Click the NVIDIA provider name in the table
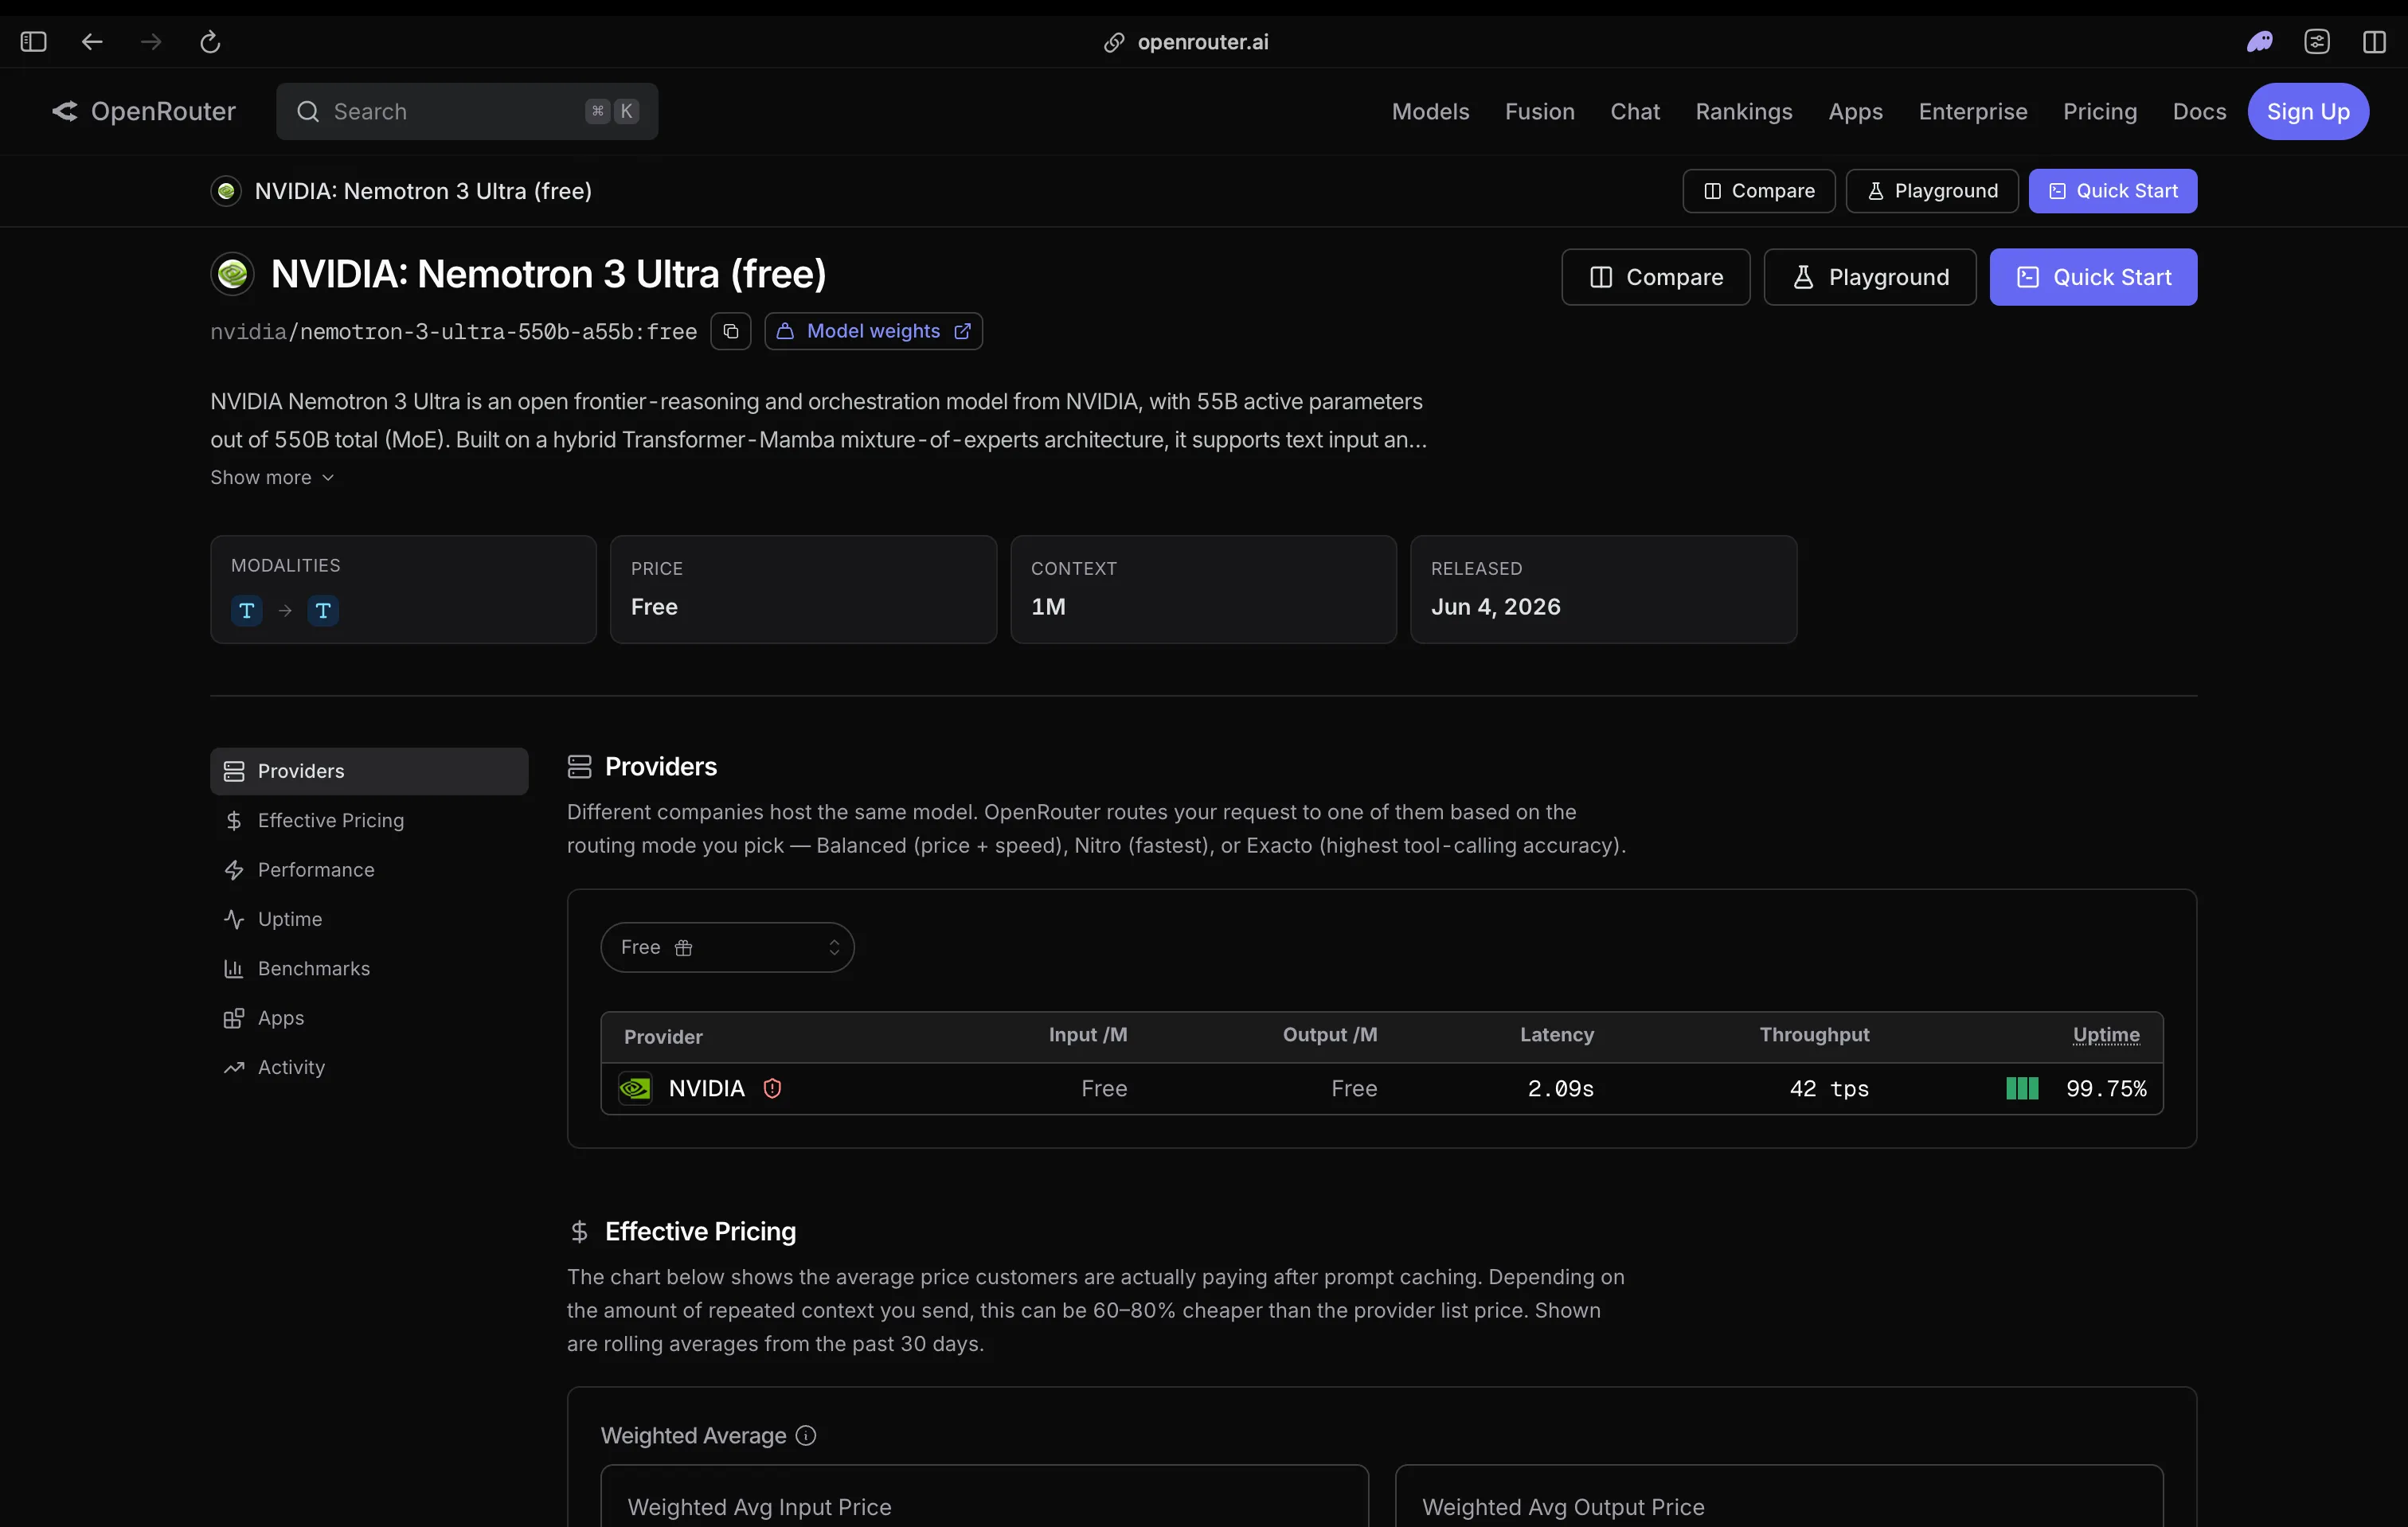The height and width of the screenshot is (1527, 2408). click(706, 1088)
